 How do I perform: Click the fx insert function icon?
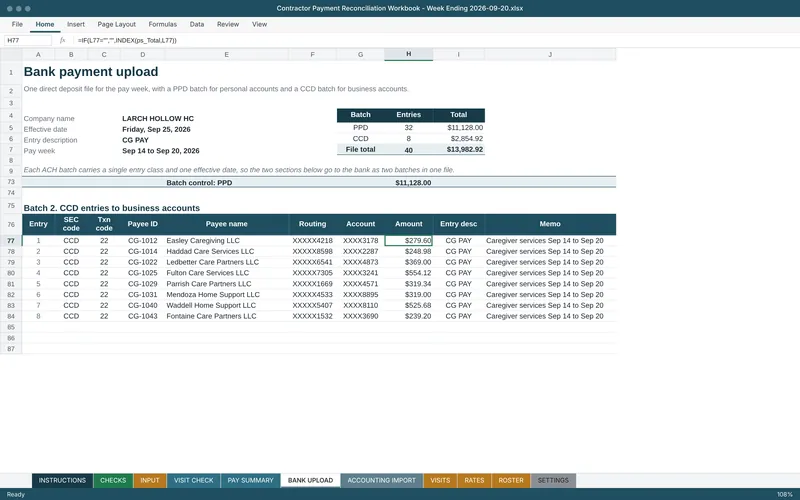coord(62,40)
